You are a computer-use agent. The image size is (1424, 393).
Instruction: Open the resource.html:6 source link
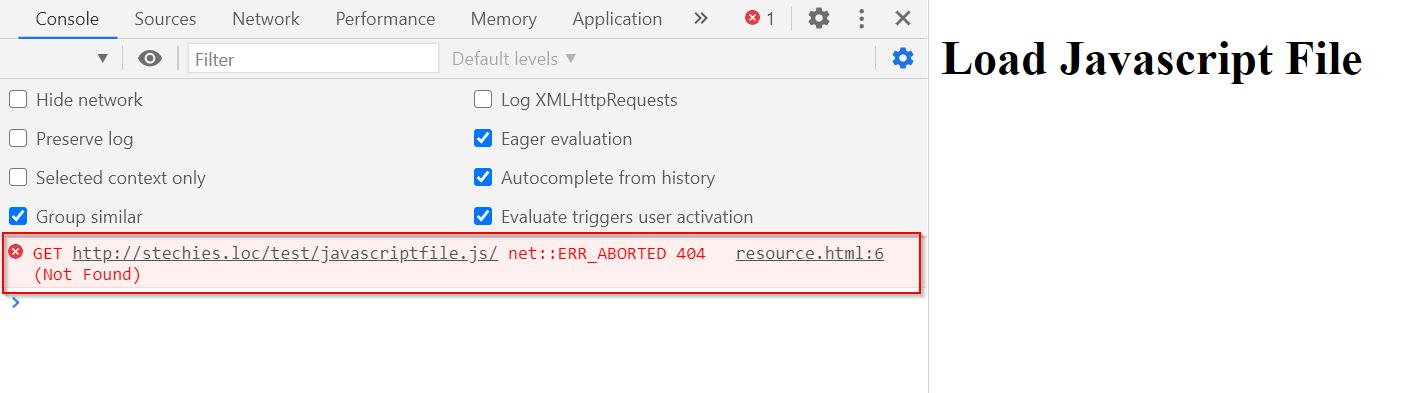pyautogui.click(x=810, y=253)
